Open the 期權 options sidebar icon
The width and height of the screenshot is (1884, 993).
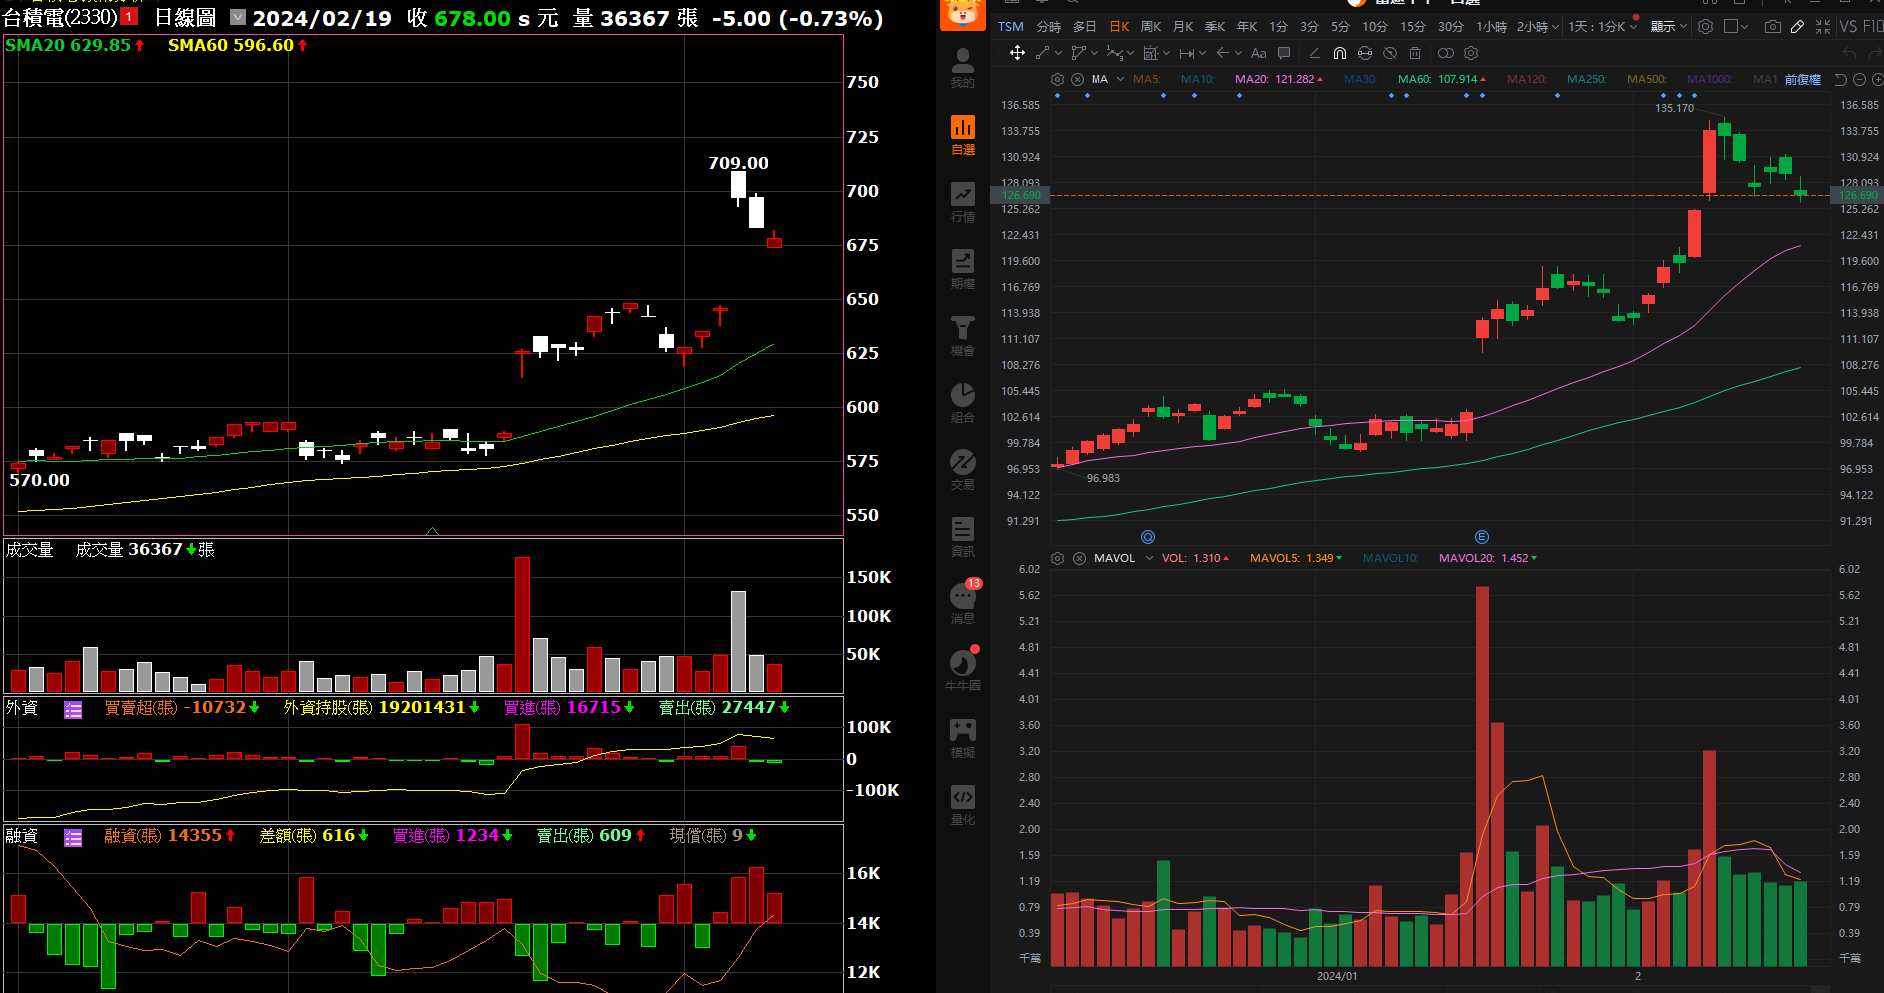(962, 269)
